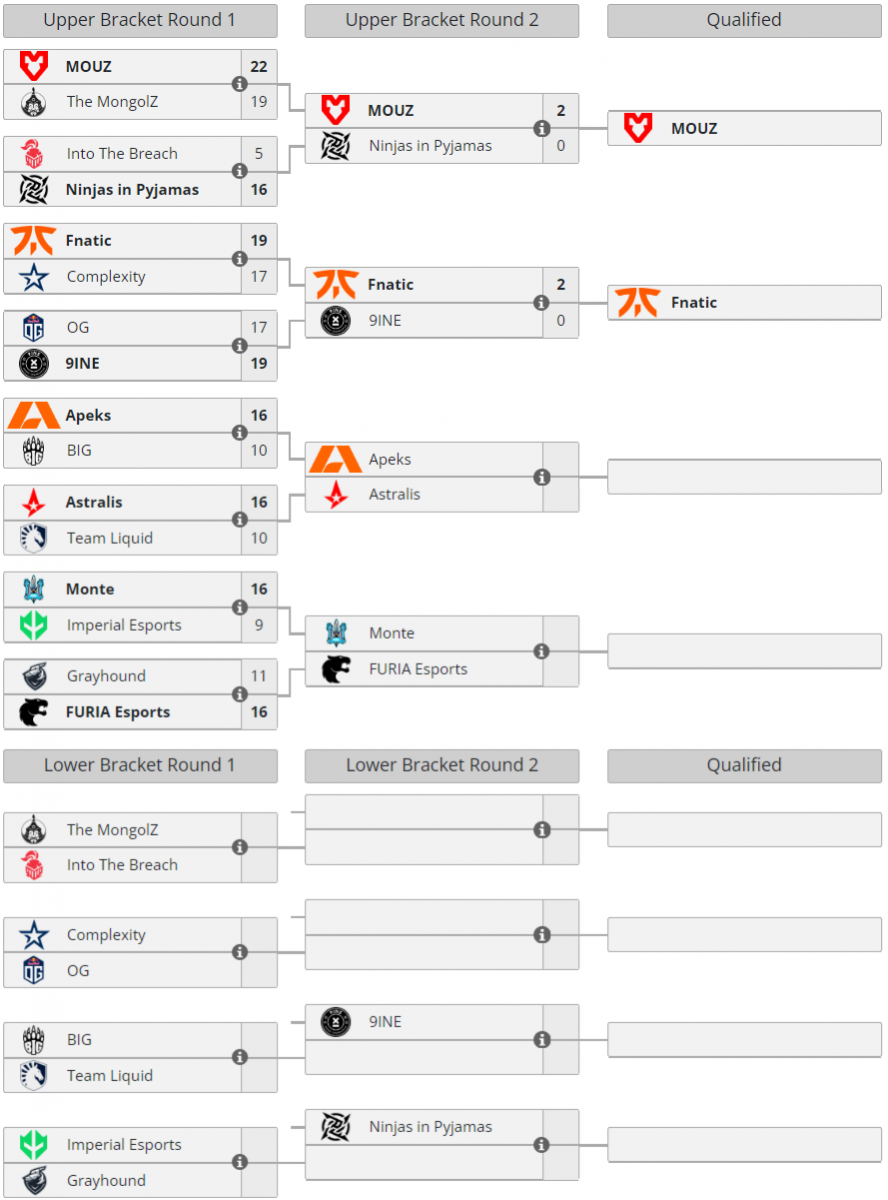The image size is (888, 1200).
Task: Show match details for Fnatic vs 9INE
Action: coord(541,302)
